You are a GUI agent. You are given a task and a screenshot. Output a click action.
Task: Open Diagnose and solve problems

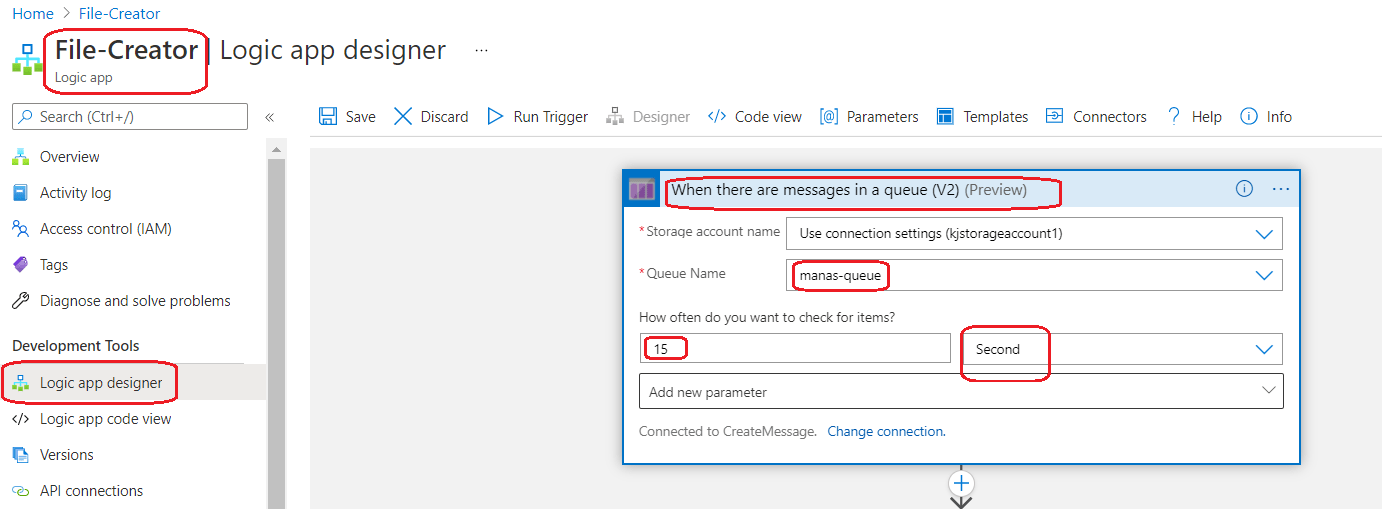point(133,301)
